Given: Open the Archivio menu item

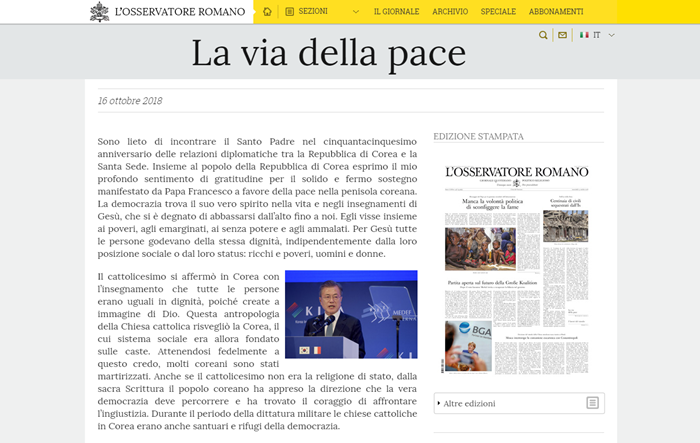Looking at the screenshot, I should coord(450,12).
